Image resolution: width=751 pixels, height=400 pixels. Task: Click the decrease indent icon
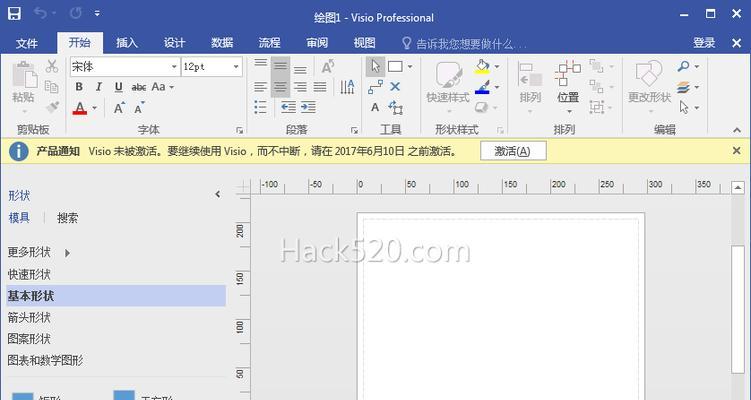click(x=288, y=107)
